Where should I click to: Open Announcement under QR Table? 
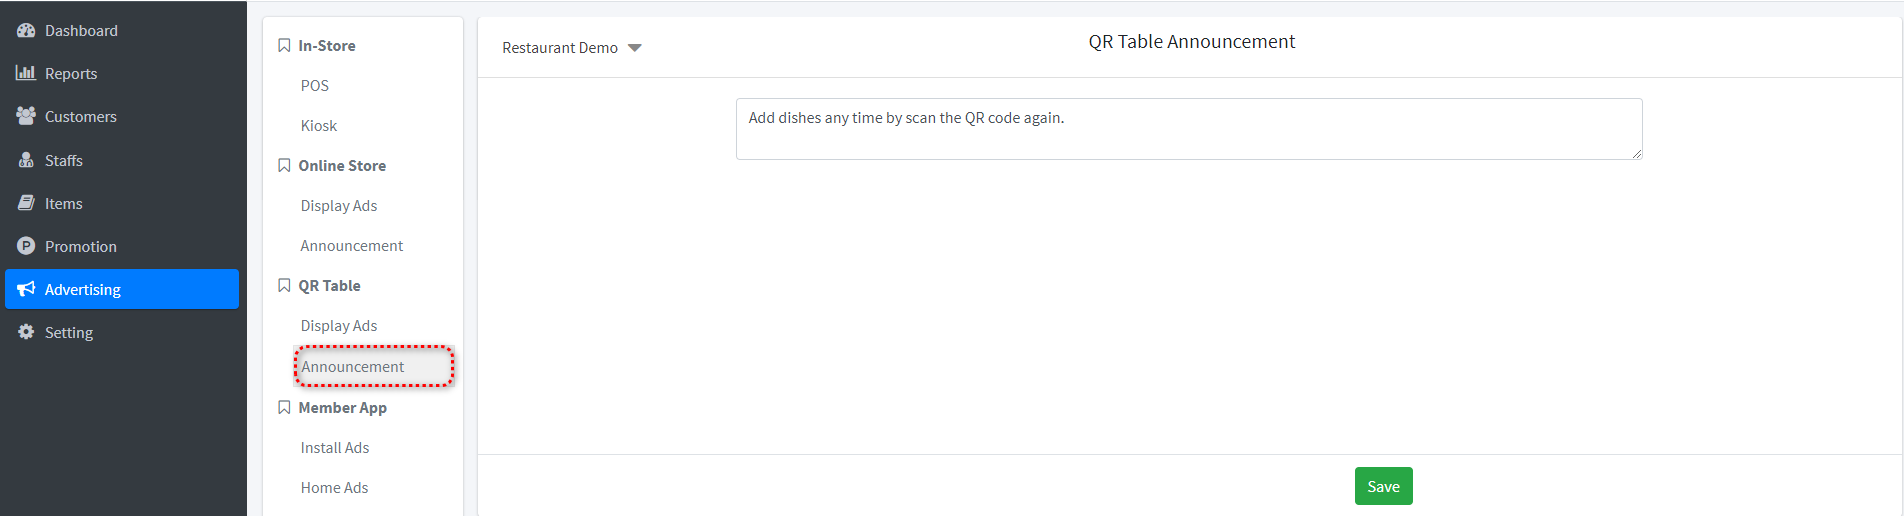353,367
